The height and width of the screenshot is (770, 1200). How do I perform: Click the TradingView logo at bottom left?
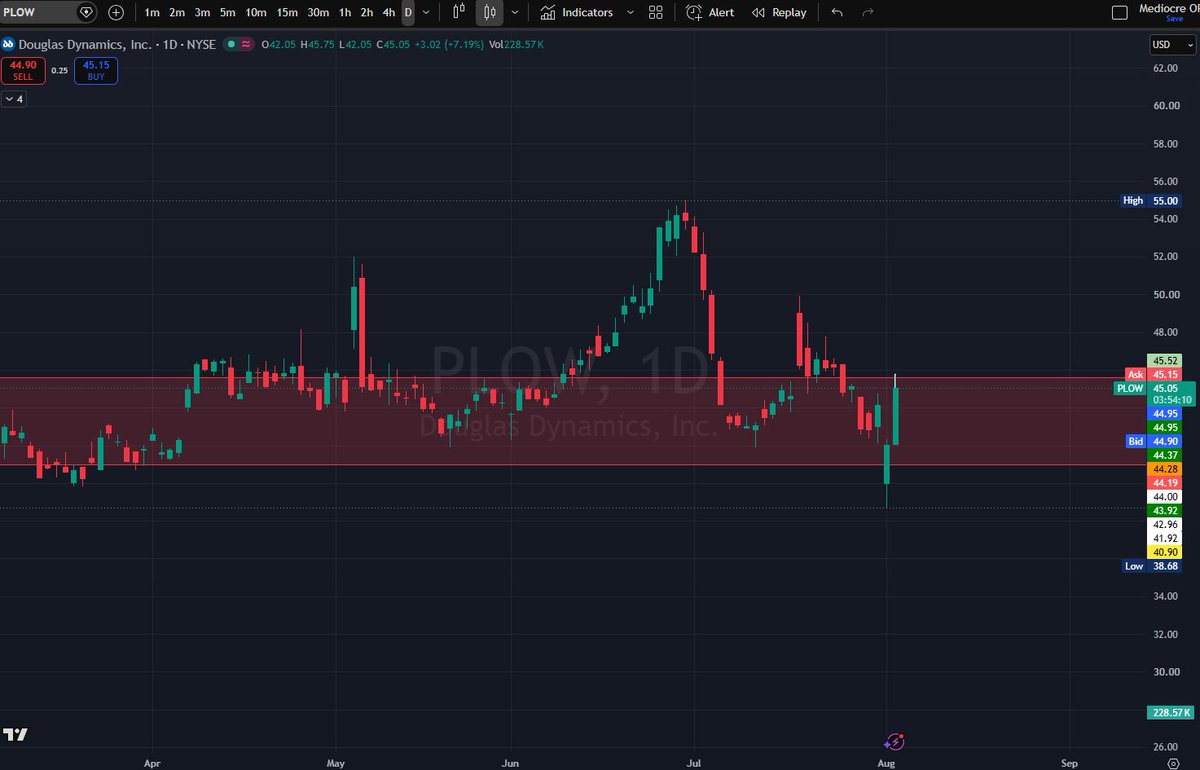[x=15, y=734]
